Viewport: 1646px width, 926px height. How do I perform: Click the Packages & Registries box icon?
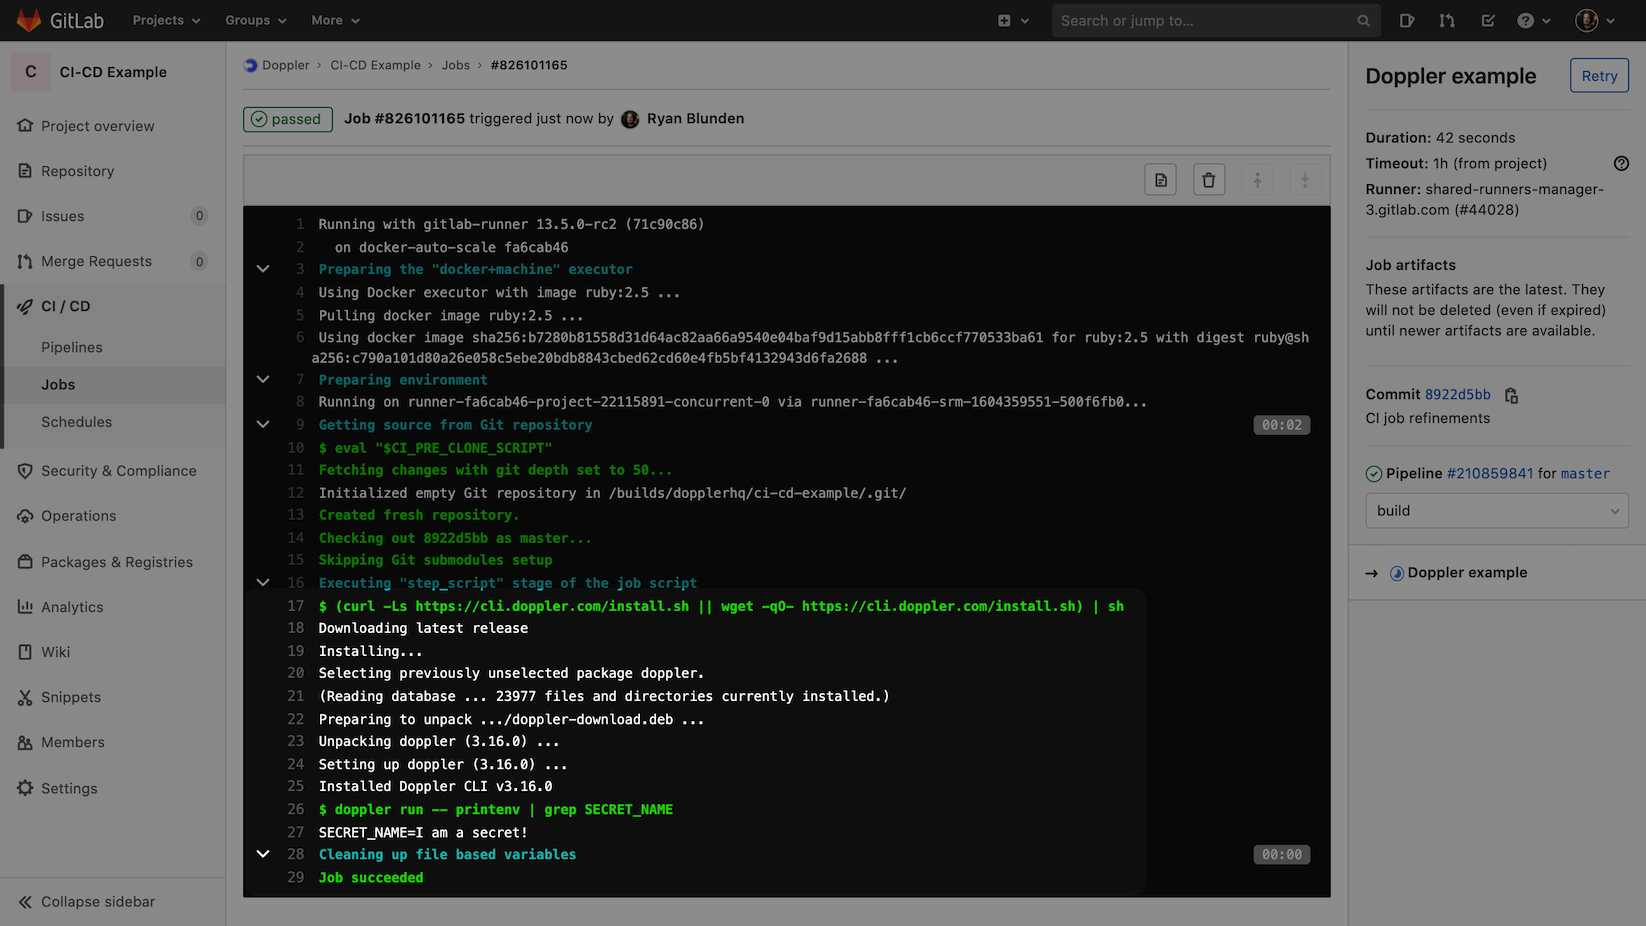[x=25, y=562]
